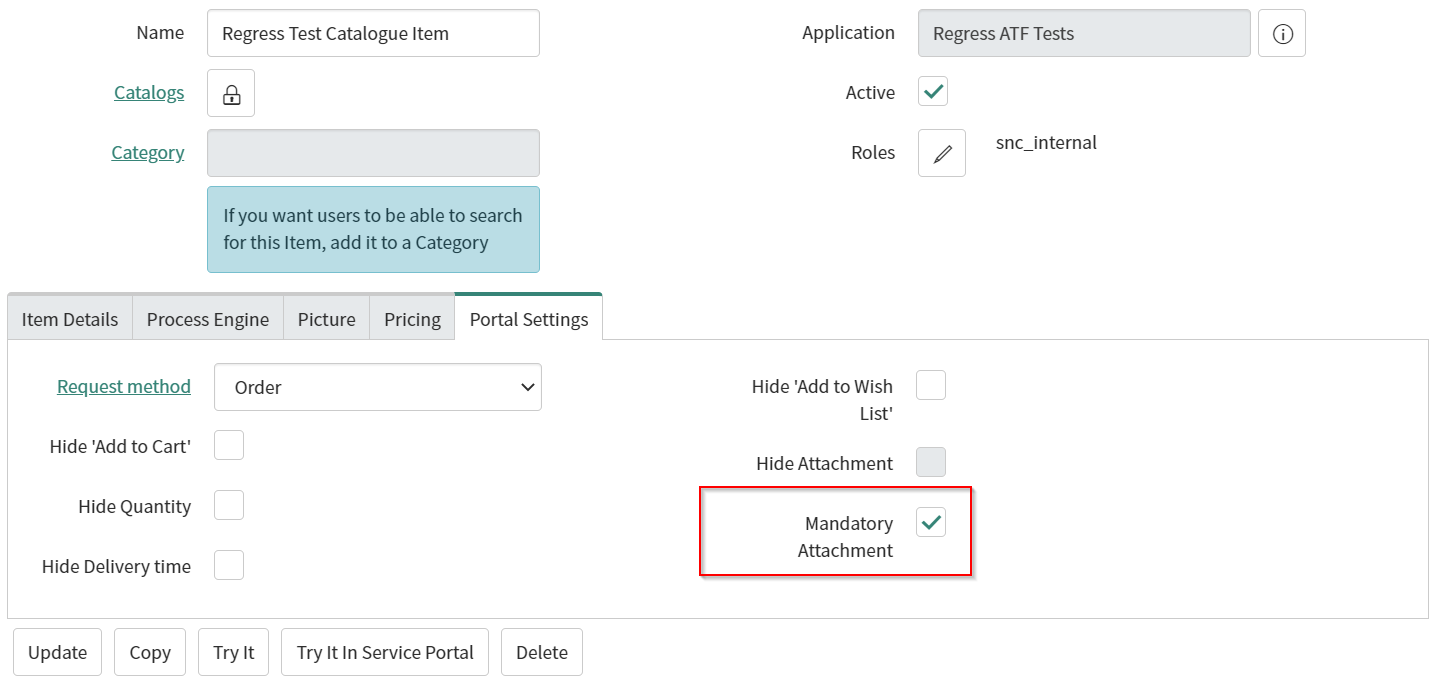Select the Picture tab
Screen dimensions: 1441x687
[x=326, y=320]
